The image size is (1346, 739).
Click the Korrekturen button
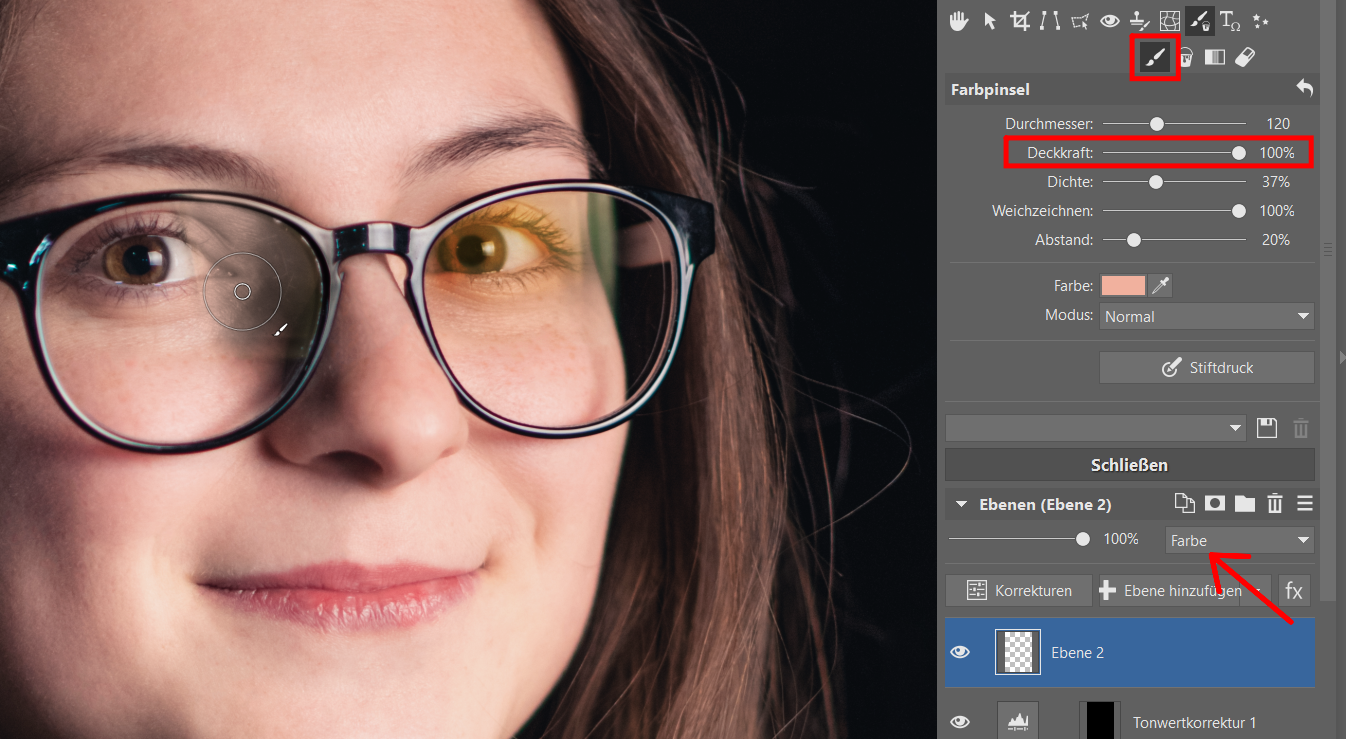1019,590
